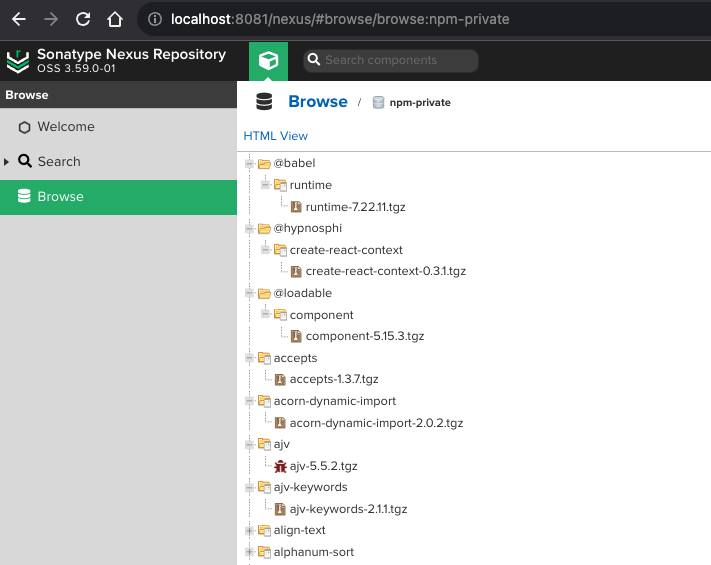This screenshot has height=565, width=711.
Task: Select the accepts-1.3.7.tgz file
Action: tap(334, 379)
